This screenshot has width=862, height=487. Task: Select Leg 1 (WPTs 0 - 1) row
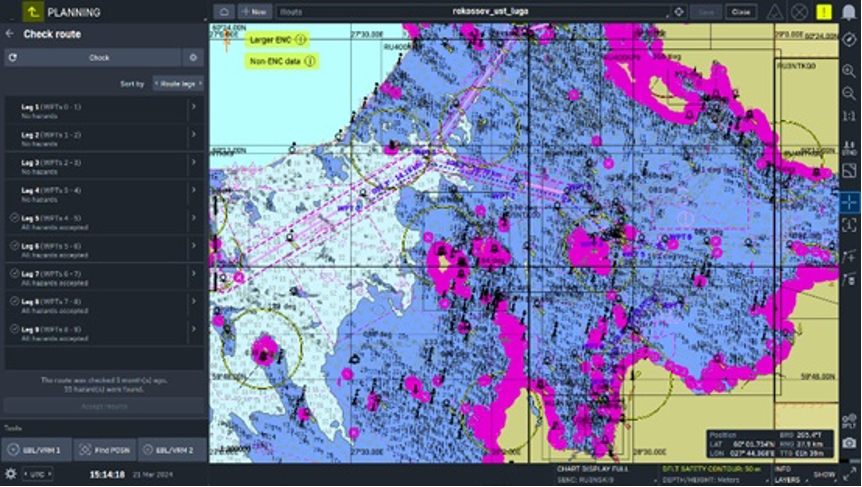[104, 110]
